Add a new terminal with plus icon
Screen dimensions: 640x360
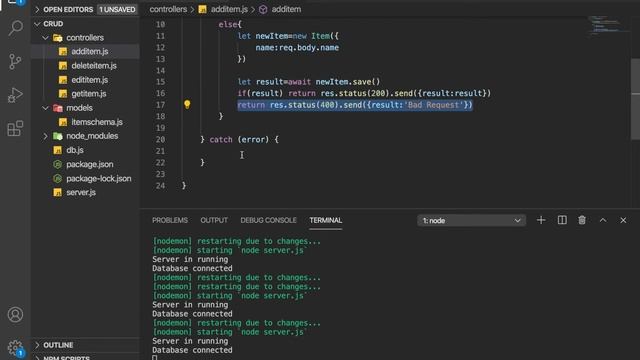[541, 220]
